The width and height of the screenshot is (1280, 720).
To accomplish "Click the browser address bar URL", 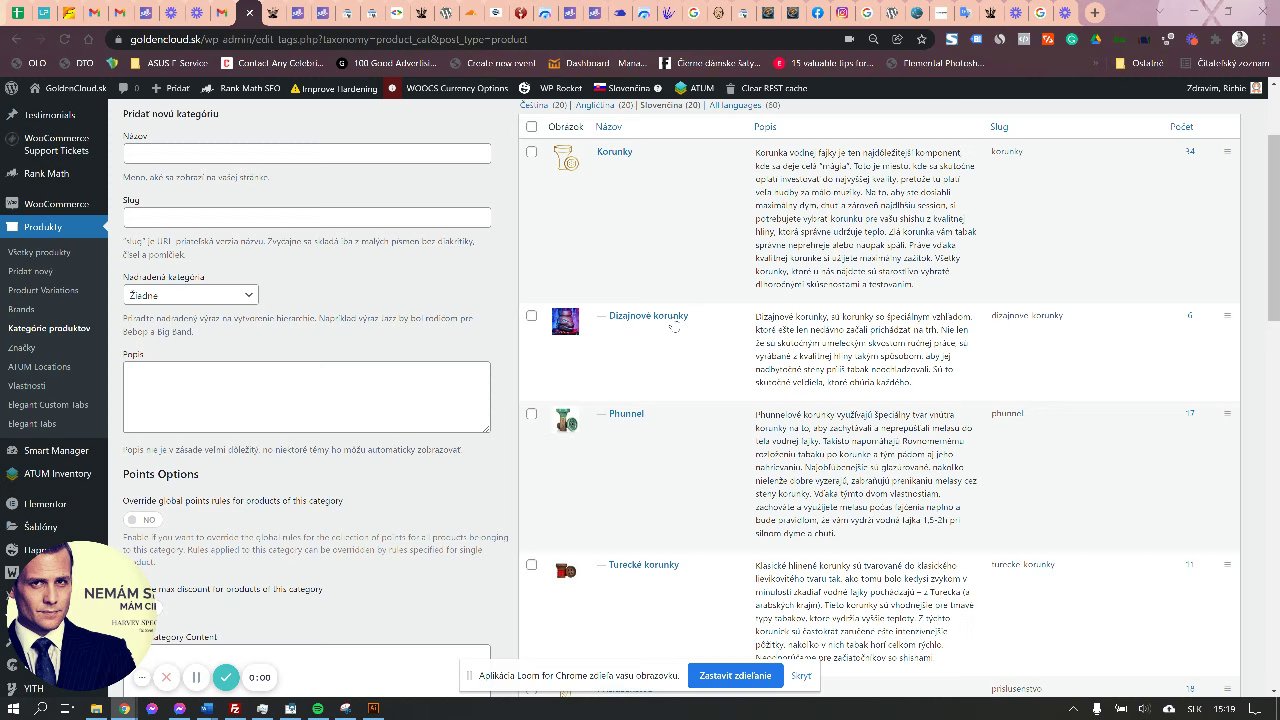I will click(x=330, y=39).
